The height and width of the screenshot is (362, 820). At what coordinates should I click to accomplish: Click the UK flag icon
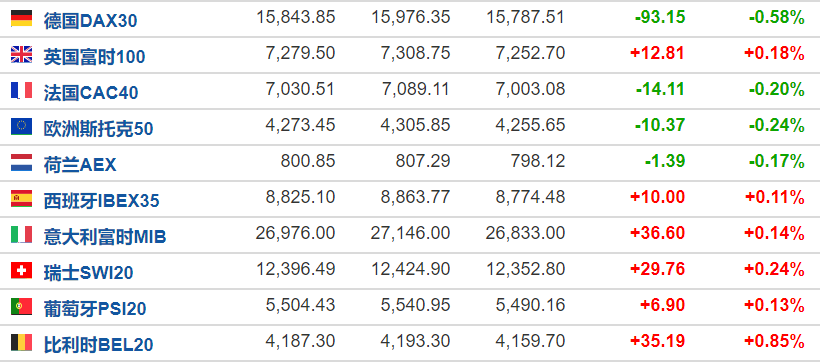[21, 54]
